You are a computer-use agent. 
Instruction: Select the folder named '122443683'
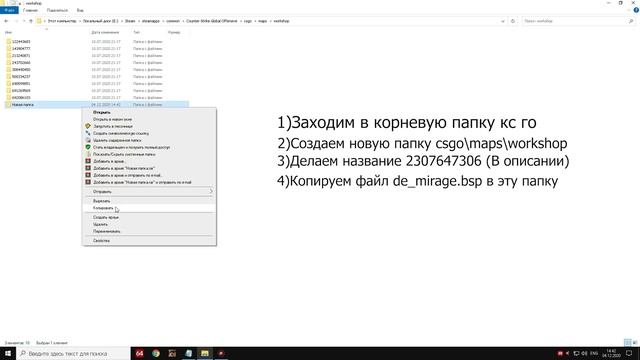[21, 42]
